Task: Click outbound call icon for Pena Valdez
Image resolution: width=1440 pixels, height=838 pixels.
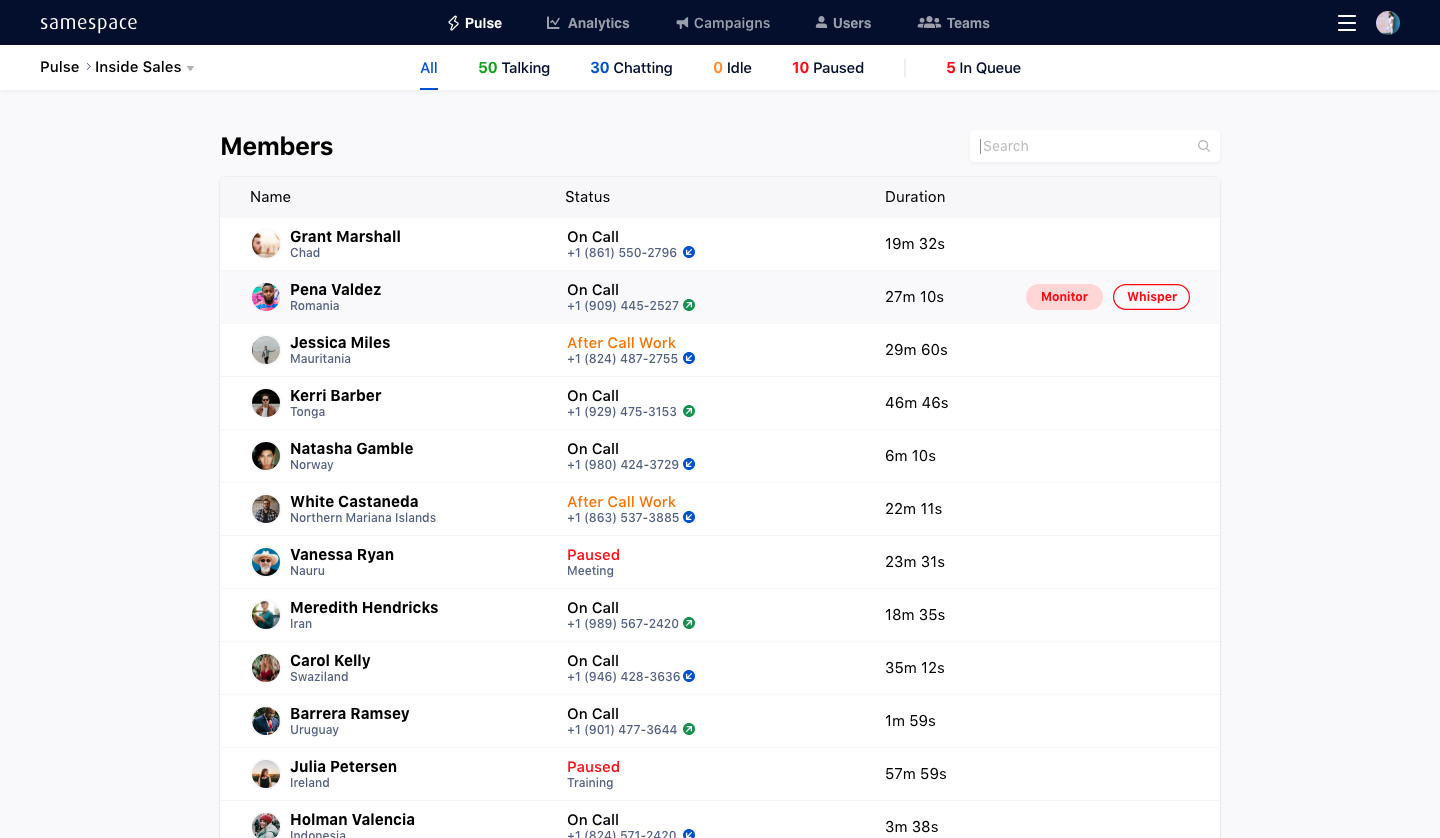Action: (689, 306)
